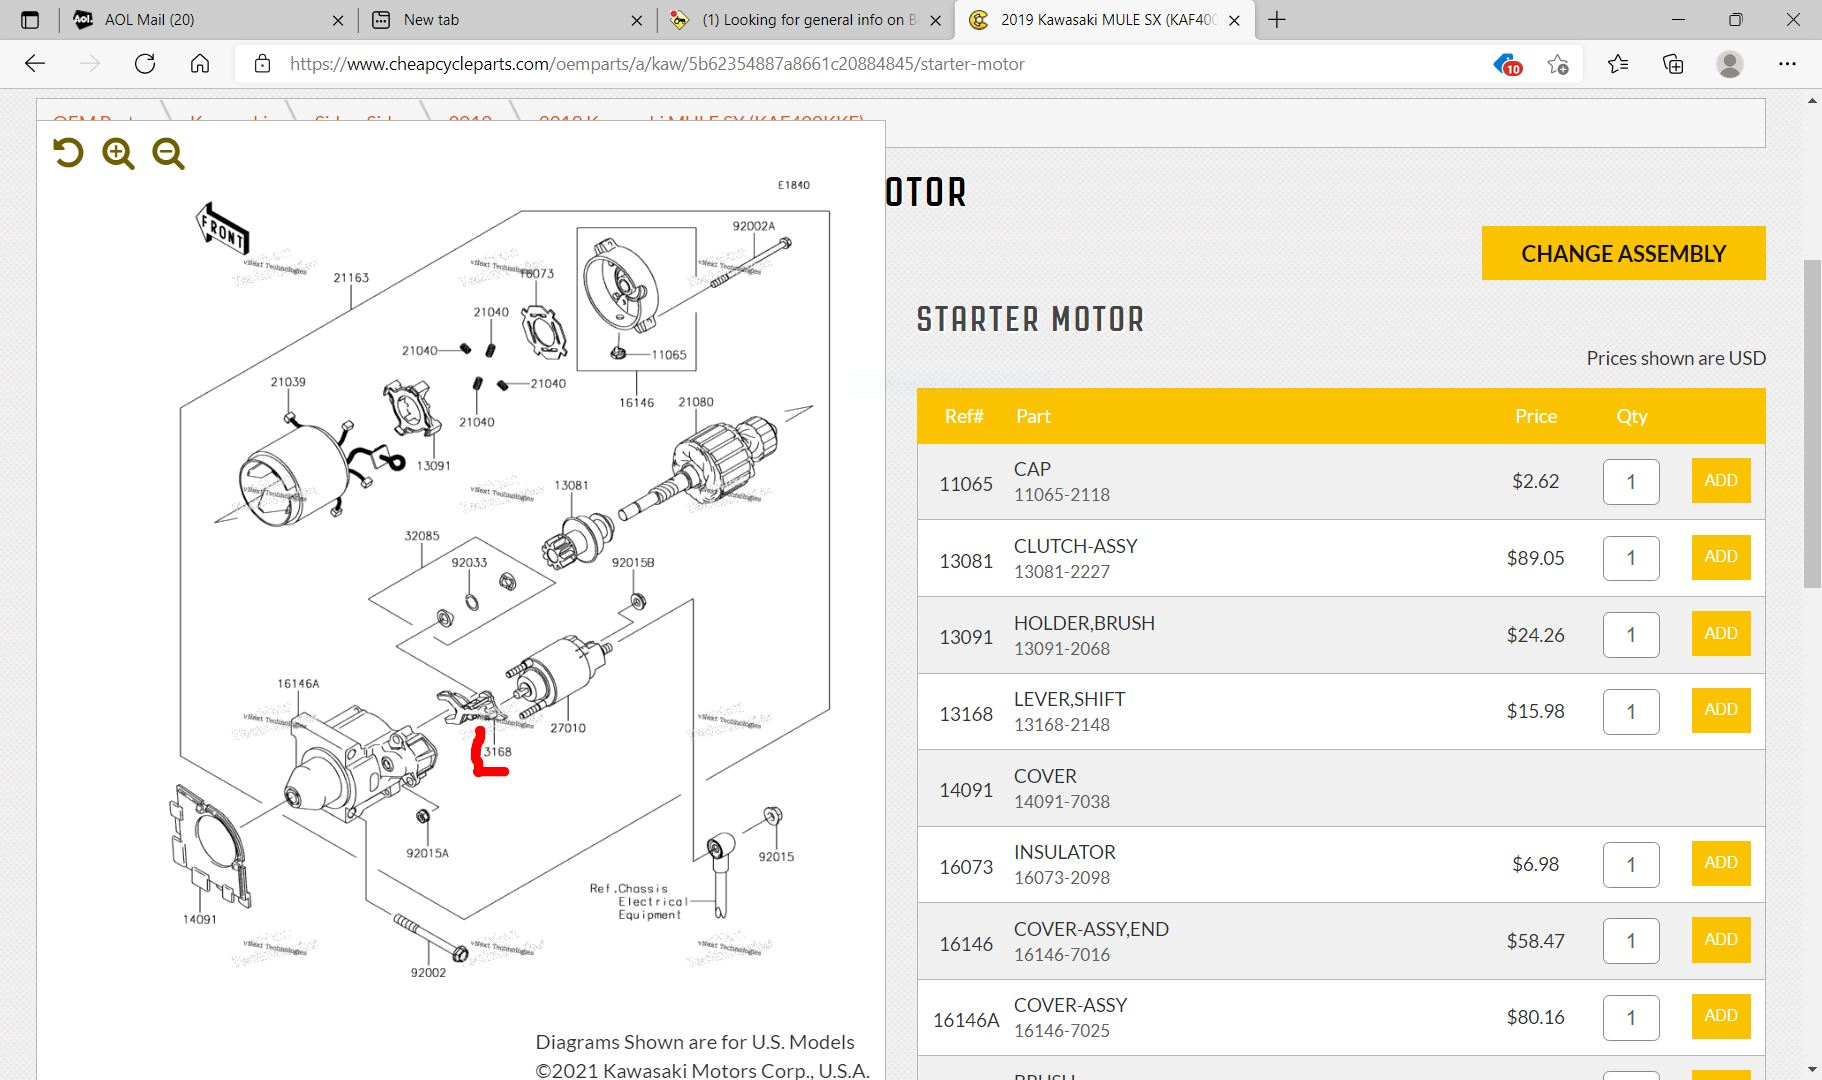Click the 13081 clutch label in diagram
The width and height of the screenshot is (1822, 1080).
tap(571, 486)
